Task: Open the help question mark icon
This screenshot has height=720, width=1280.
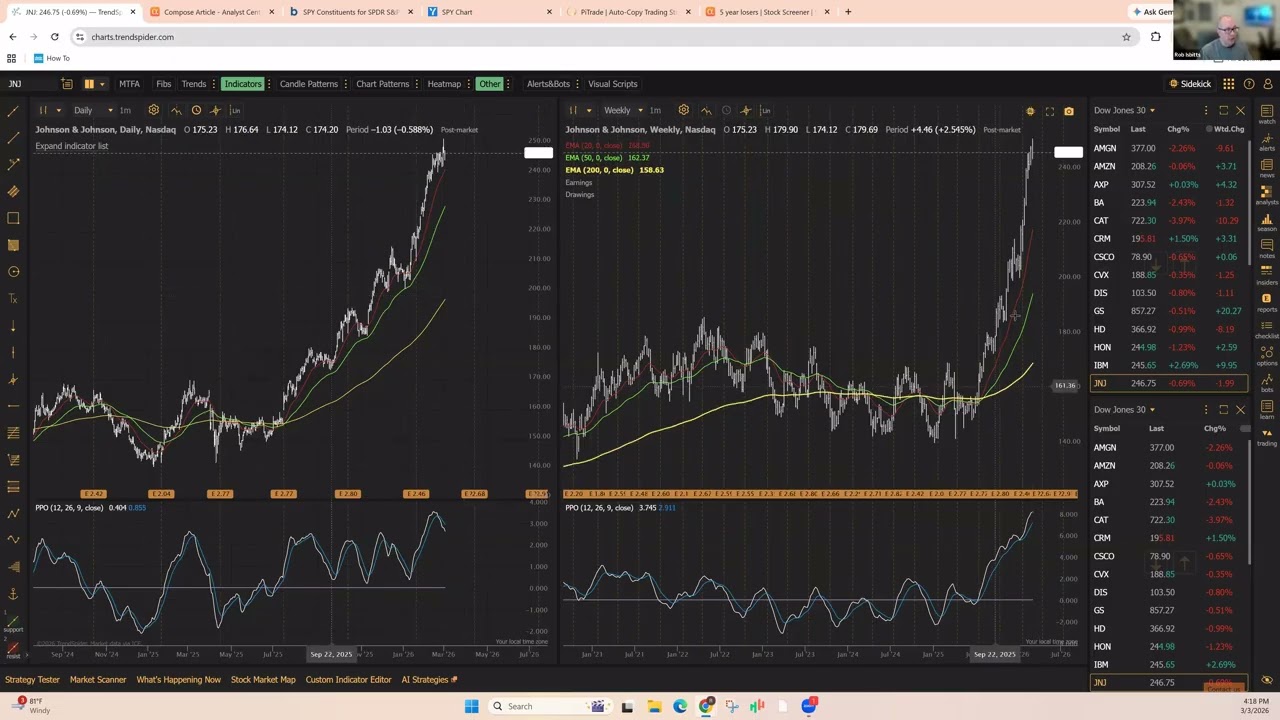Action: click(x=1248, y=84)
